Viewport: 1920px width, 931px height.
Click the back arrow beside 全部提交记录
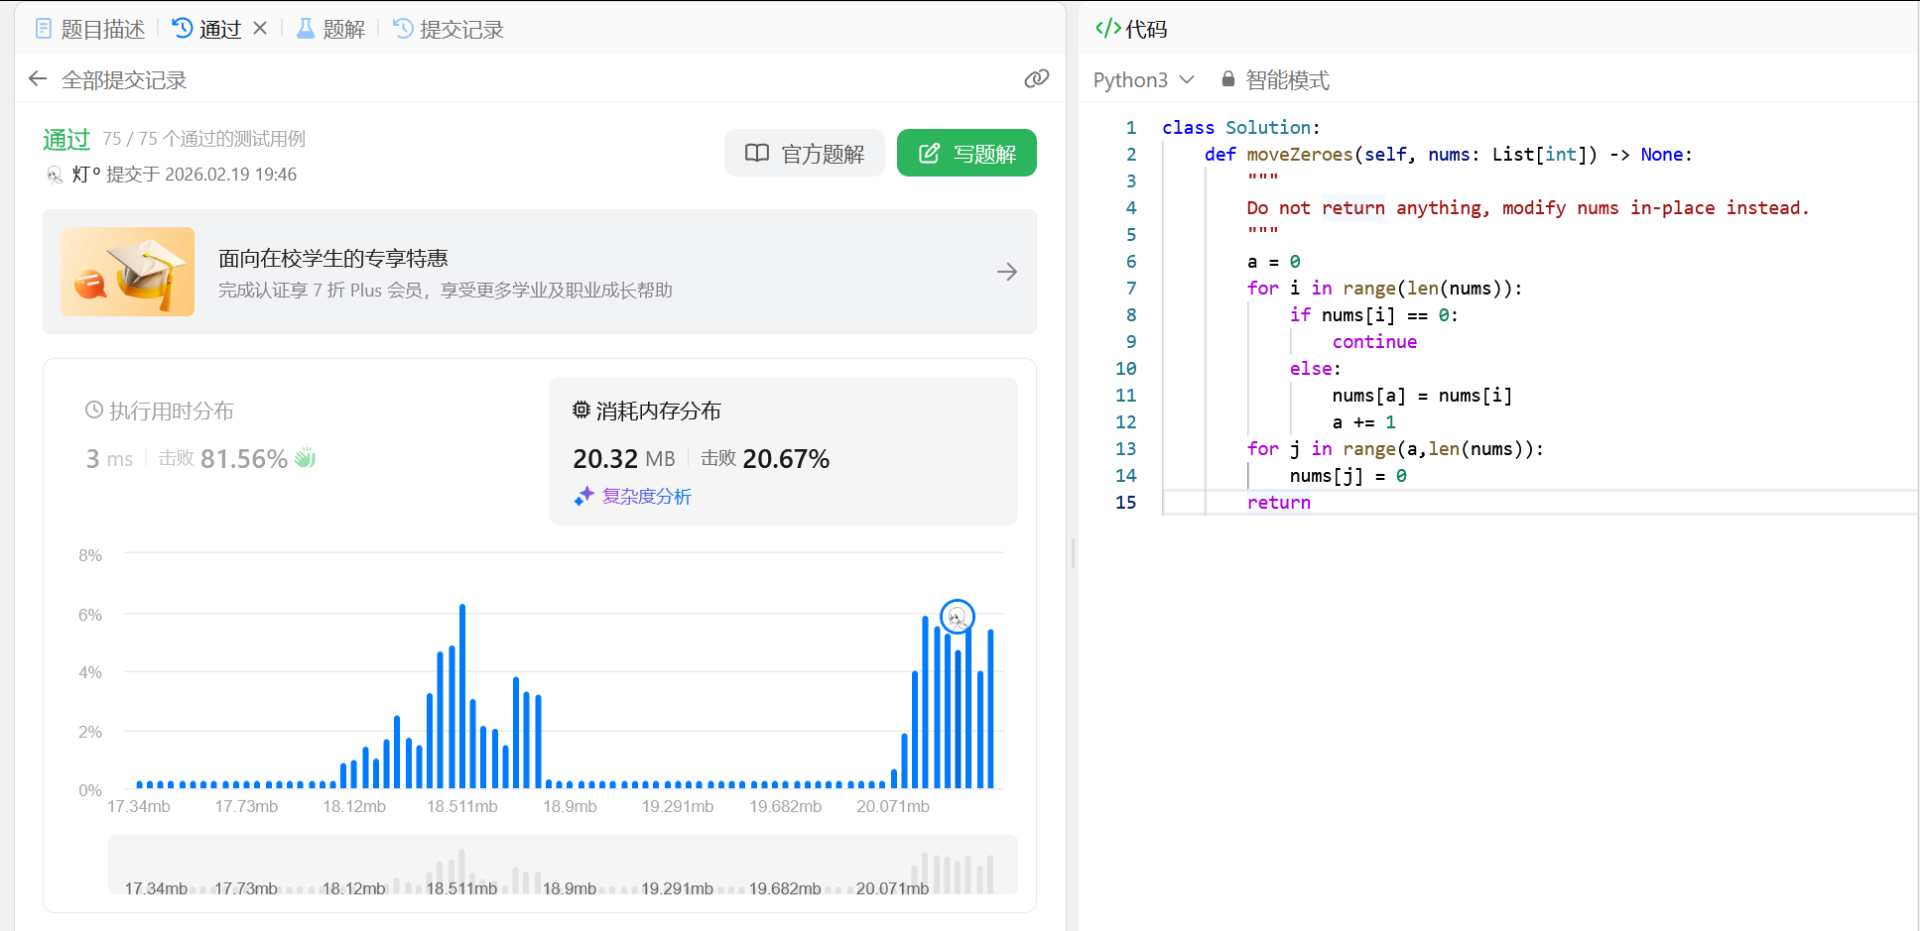(x=38, y=79)
